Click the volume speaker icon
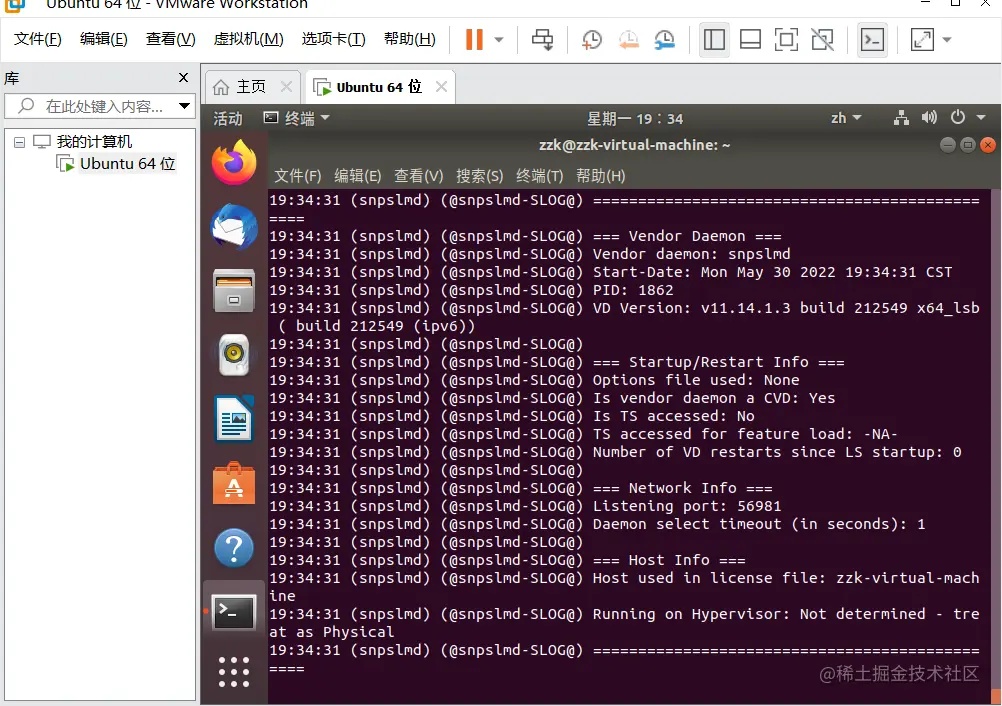Screen dimensions: 1002x706 (929, 118)
